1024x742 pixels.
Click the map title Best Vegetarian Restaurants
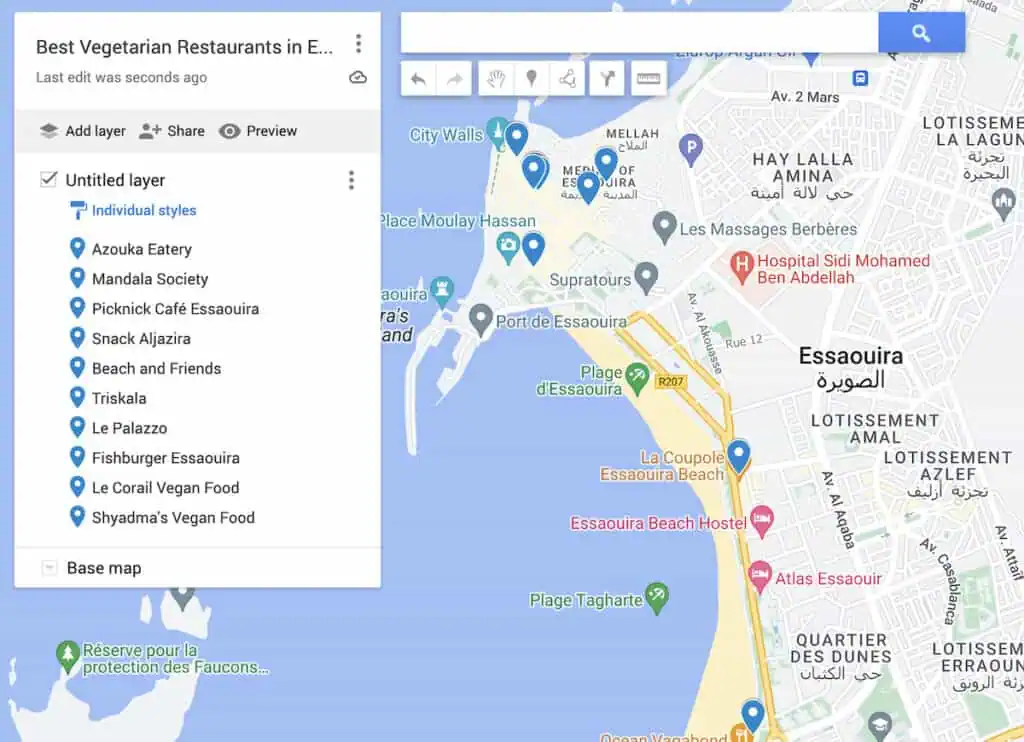point(185,47)
